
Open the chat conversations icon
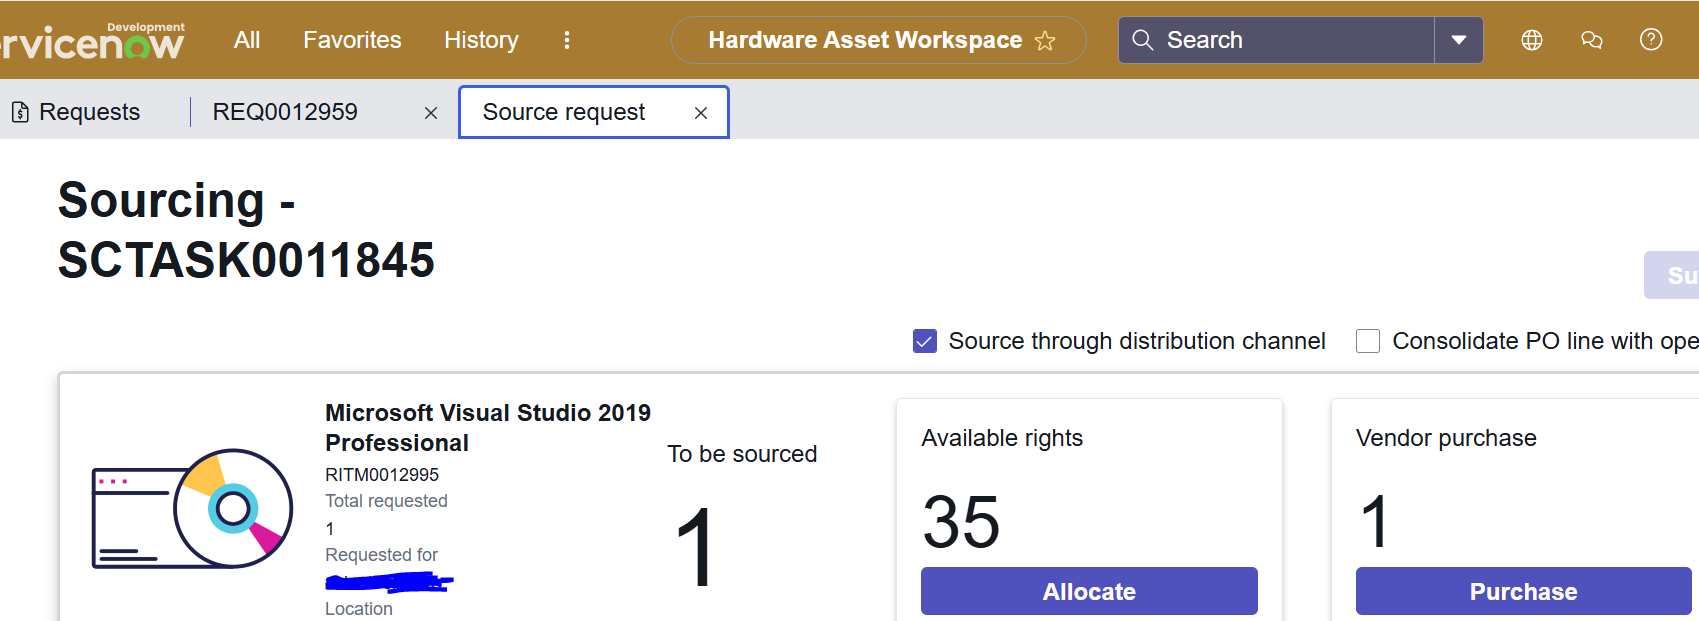click(x=1592, y=40)
